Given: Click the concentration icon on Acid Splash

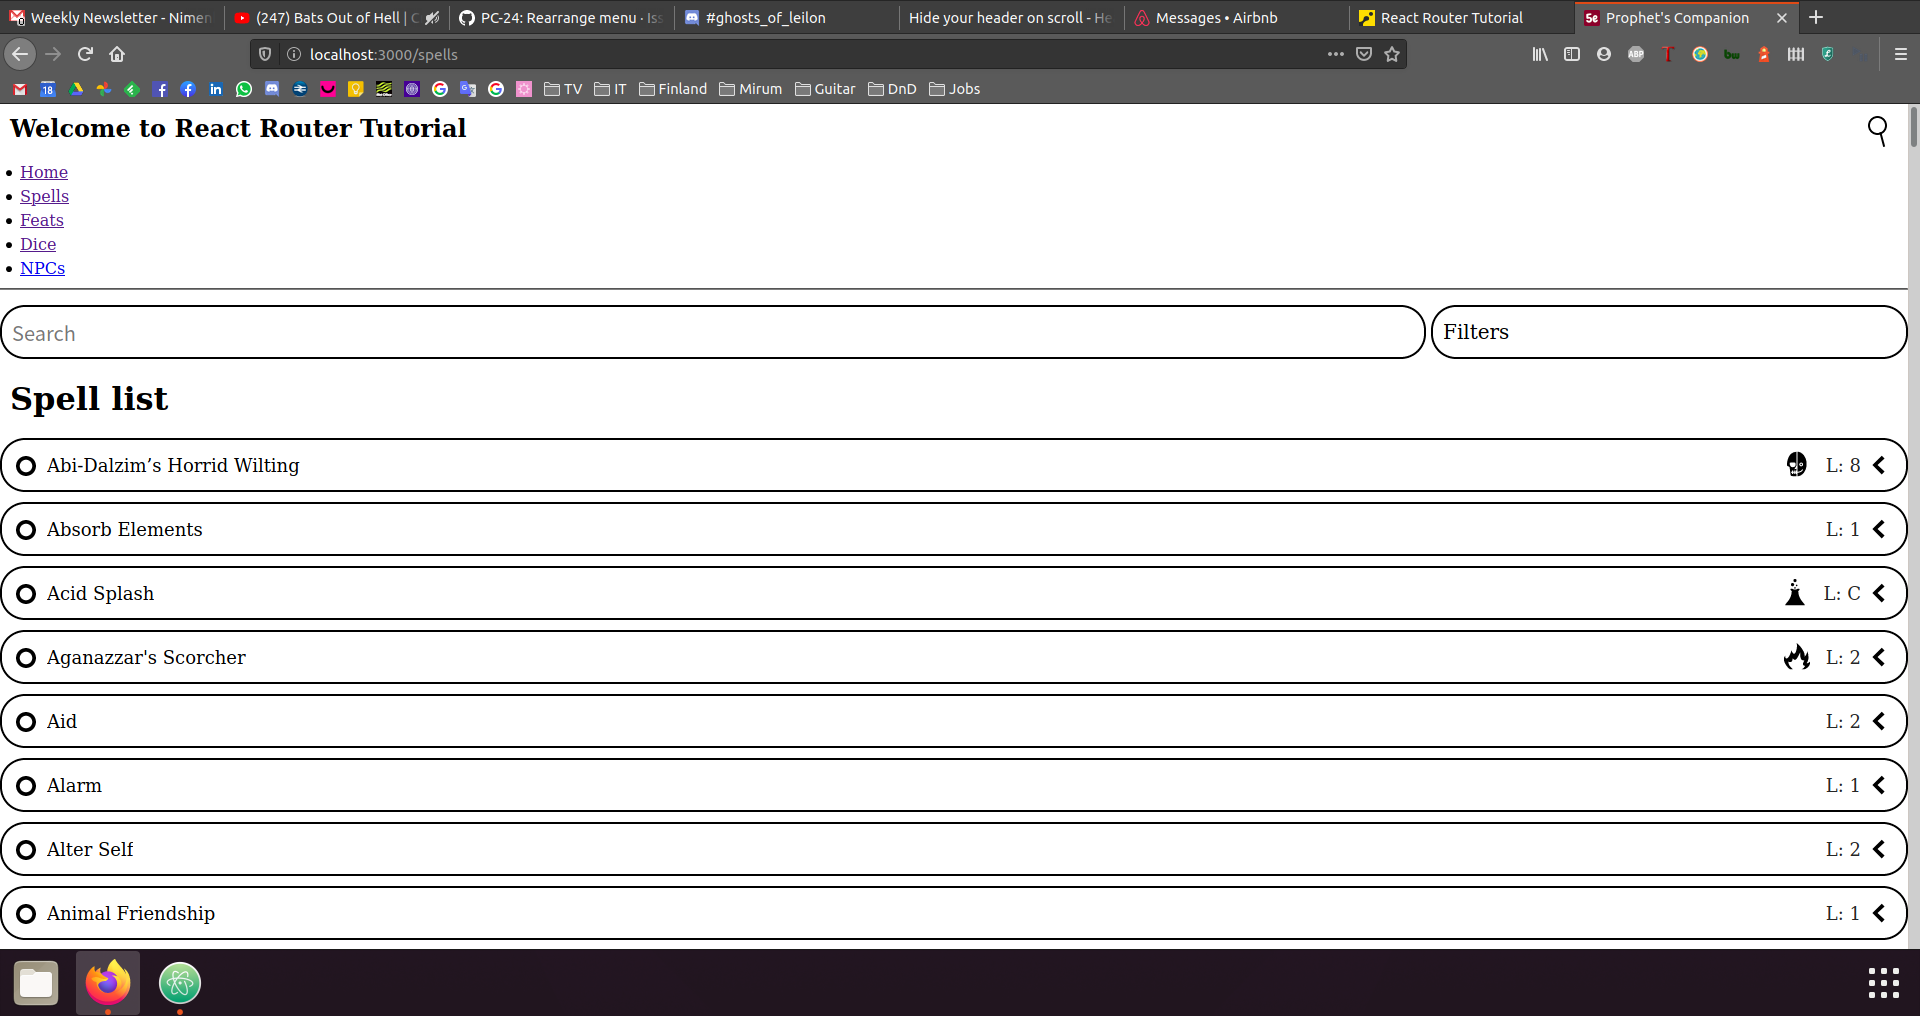Looking at the screenshot, I should tap(1795, 592).
